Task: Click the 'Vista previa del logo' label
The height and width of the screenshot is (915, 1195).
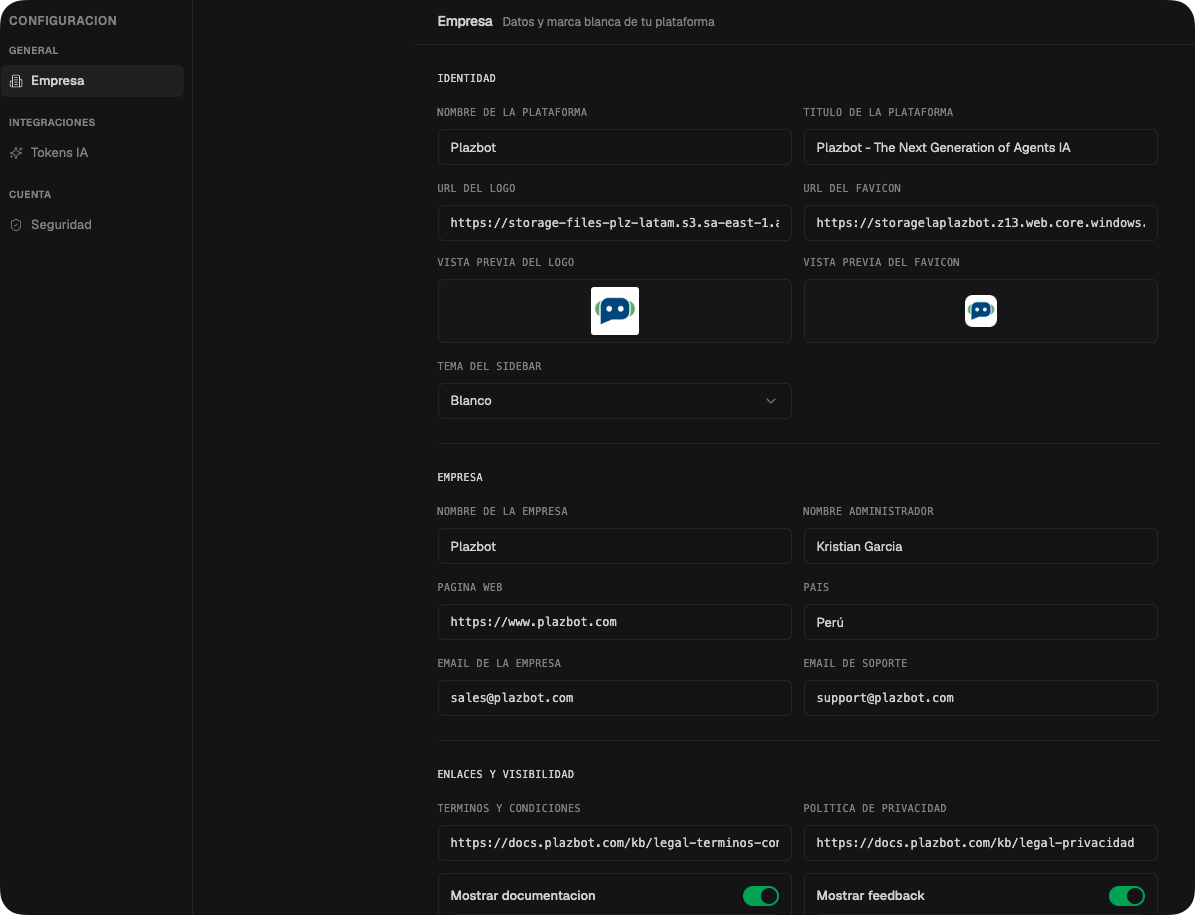Action: 506,262
